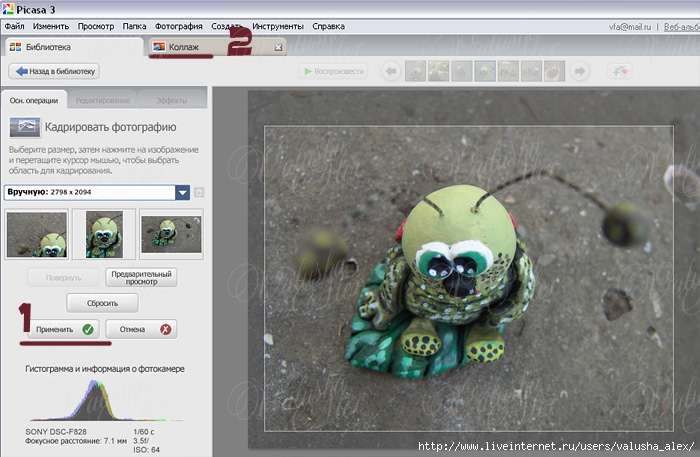
Task: Click the Library tab grid icon
Action: tap(16, 47)
